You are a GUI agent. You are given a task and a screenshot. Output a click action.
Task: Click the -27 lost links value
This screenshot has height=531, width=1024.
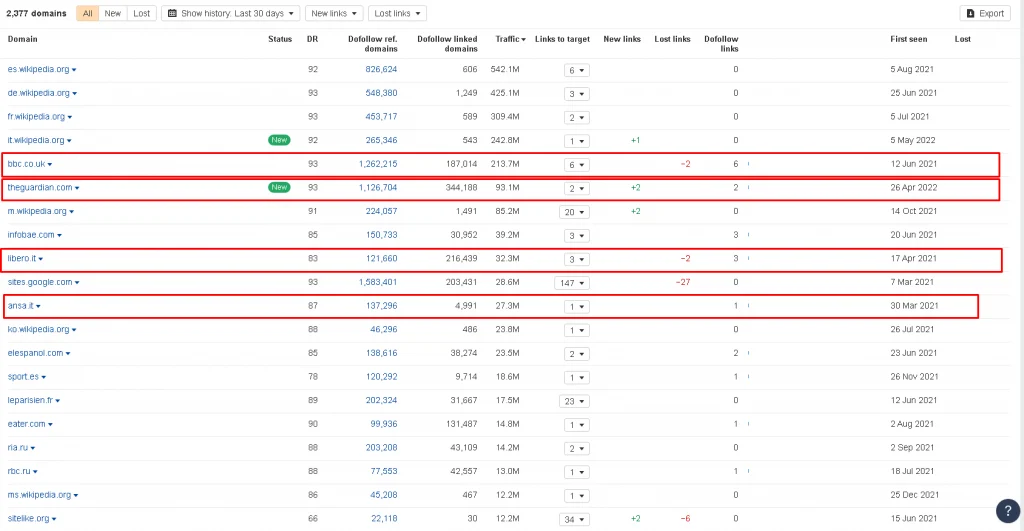(x=682, y=282)
